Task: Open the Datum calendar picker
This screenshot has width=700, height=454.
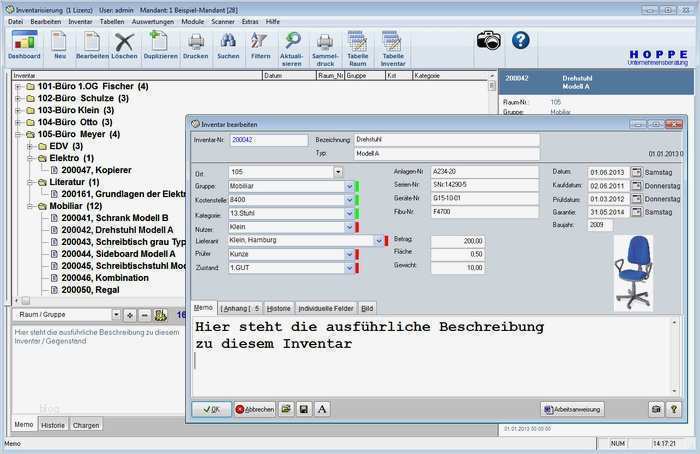Action: pyautogui.click(x=636, y=172)
